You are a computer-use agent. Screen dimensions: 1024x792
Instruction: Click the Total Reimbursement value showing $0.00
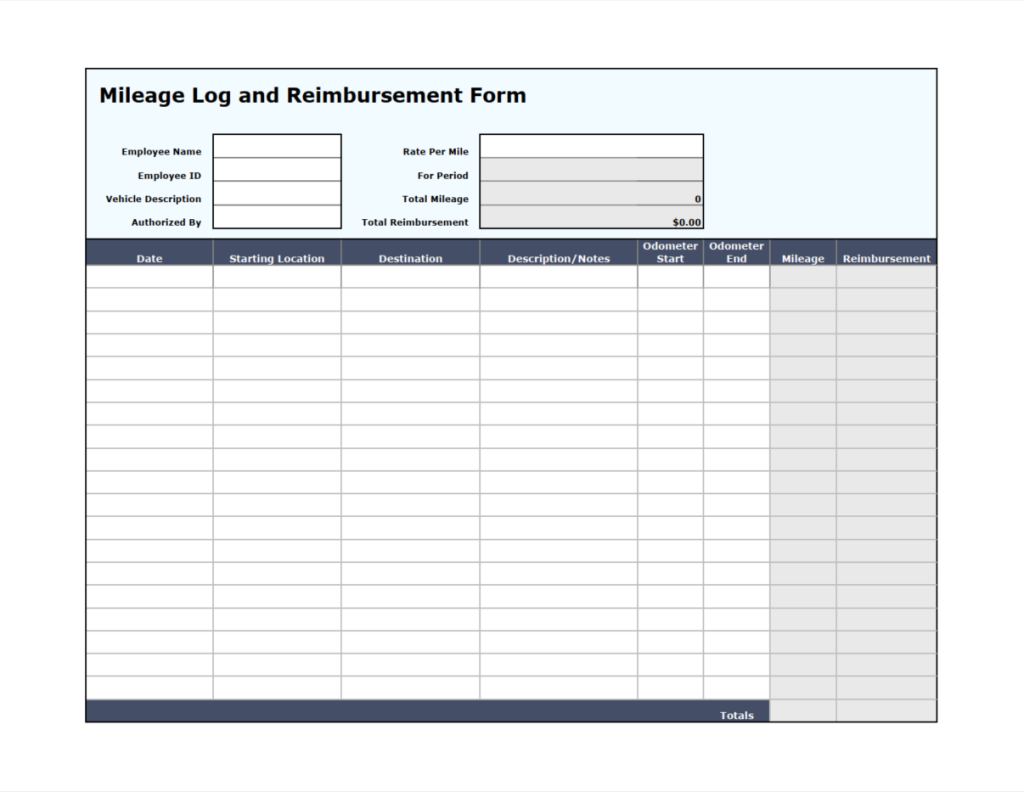coord(591,217)
